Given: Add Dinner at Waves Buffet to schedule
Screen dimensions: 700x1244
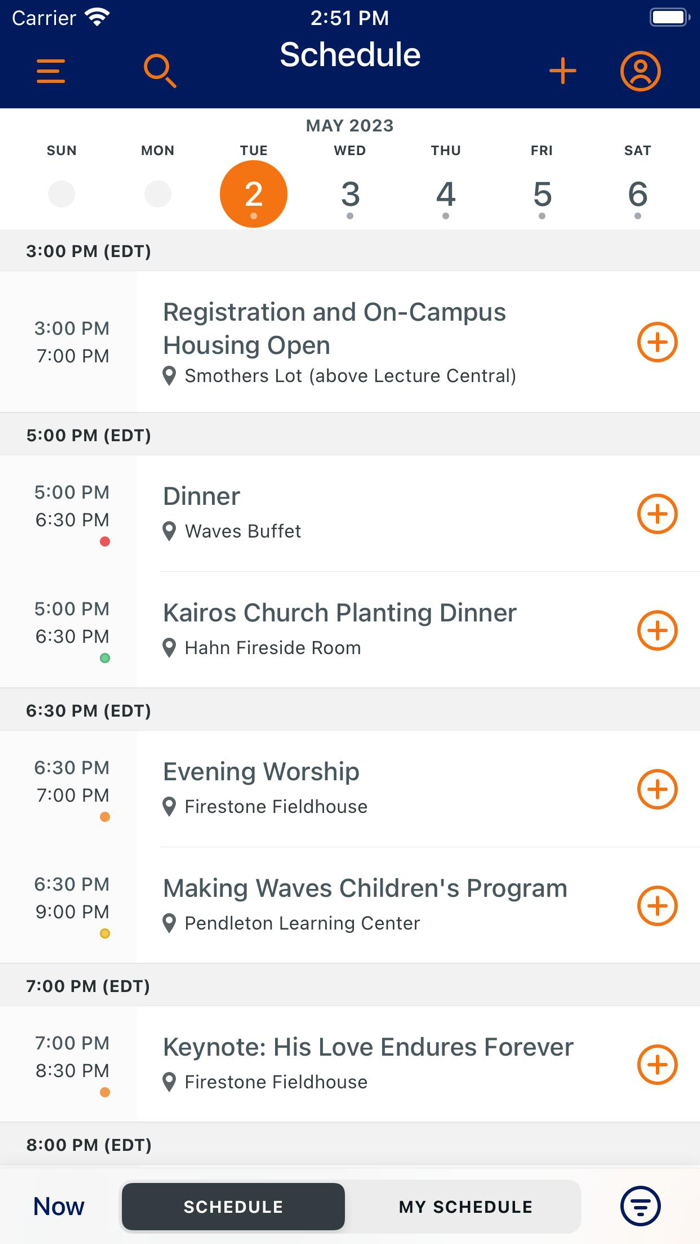Looking at the screenshot, I should [x=657, y=514].
